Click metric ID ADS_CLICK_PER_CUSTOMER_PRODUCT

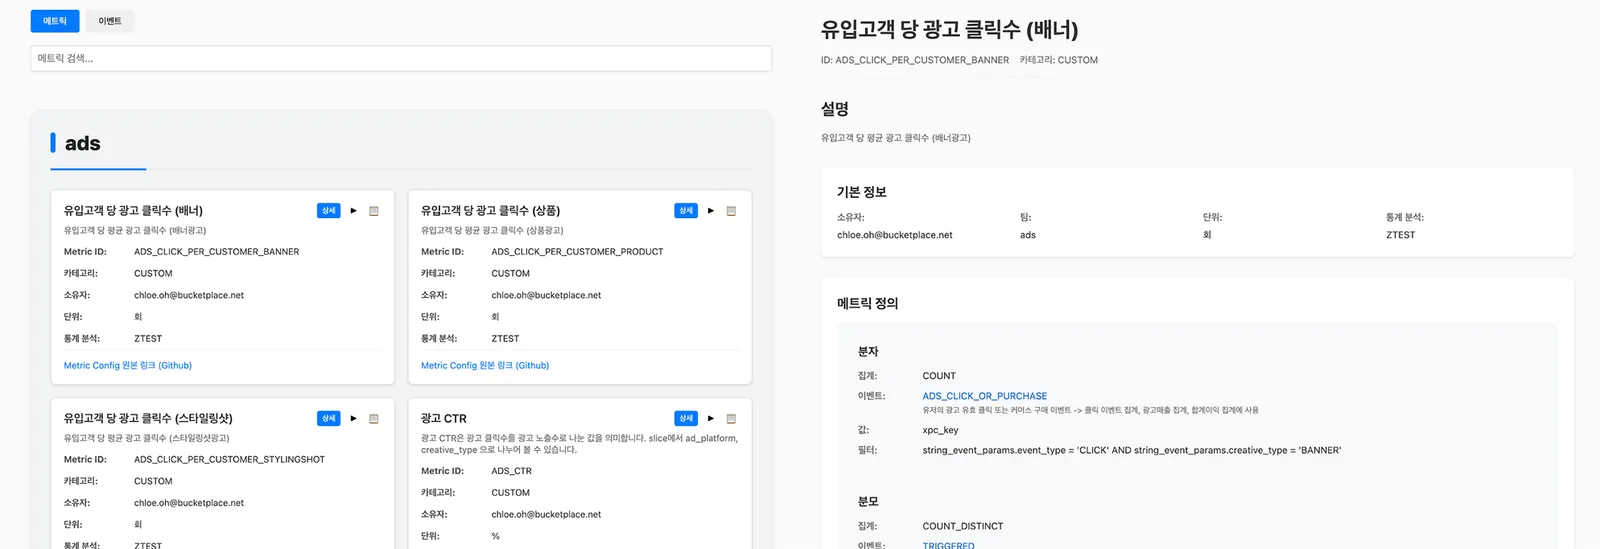pyautogui.click(x=578, y=252)
